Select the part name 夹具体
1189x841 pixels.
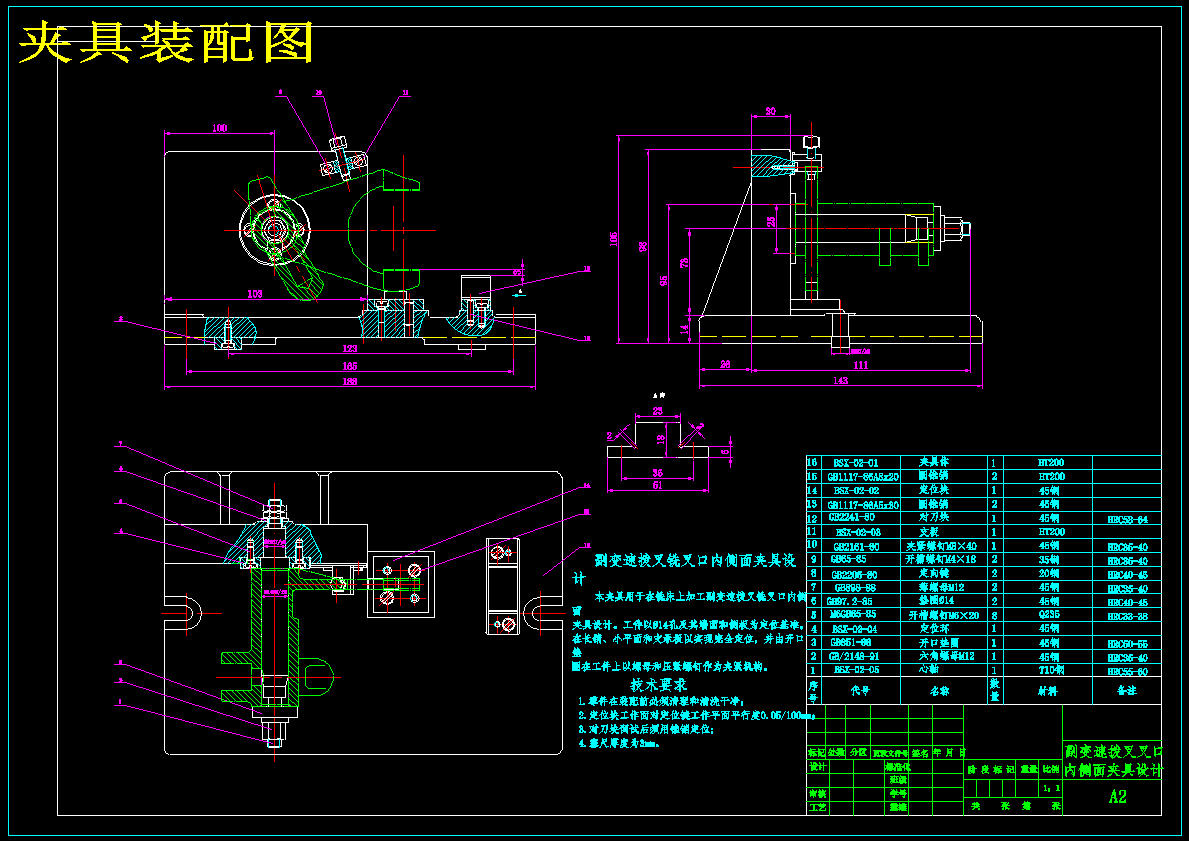tap(933, 462)
